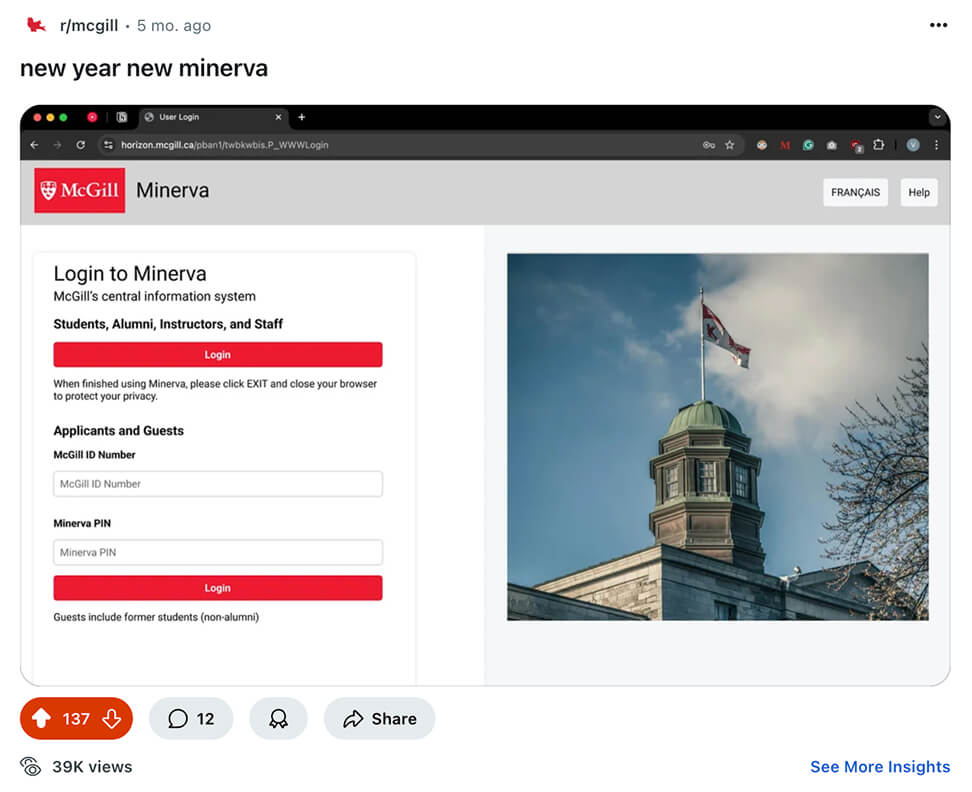Bookmark the page with the star icon
Viewport: 972px width, 792px height.
pyautogui.click(x=730, y=145)
